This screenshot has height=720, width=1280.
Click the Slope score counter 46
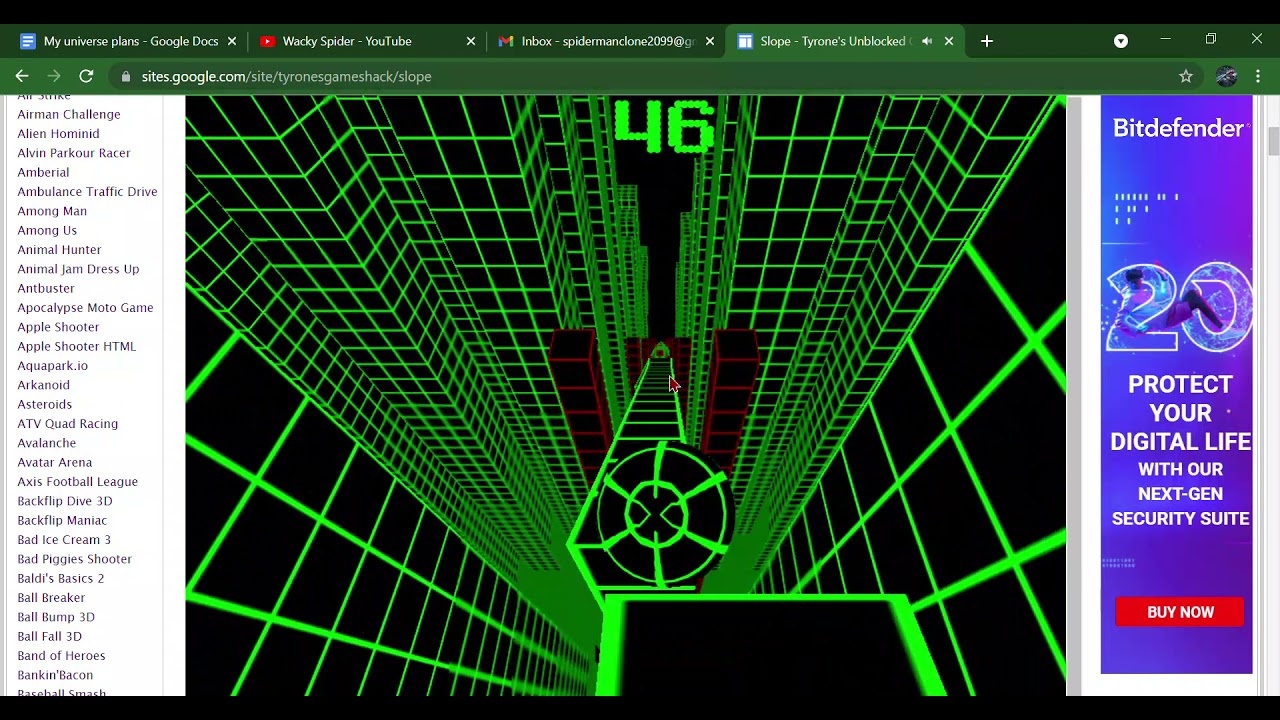tap(665, 127)
